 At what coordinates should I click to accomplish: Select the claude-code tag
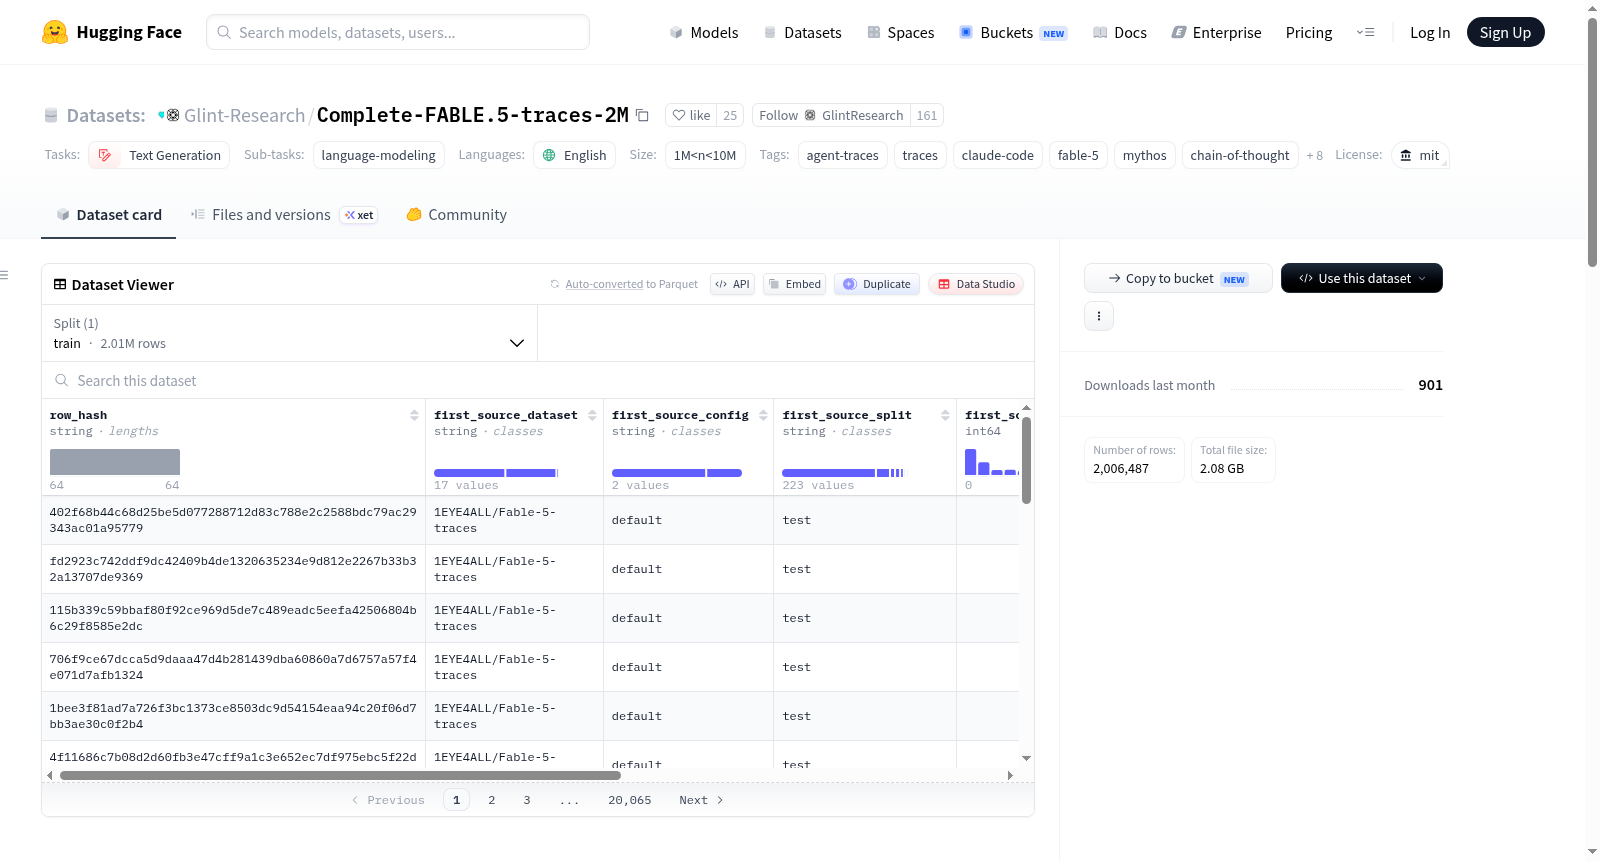(x=997, y=155)
